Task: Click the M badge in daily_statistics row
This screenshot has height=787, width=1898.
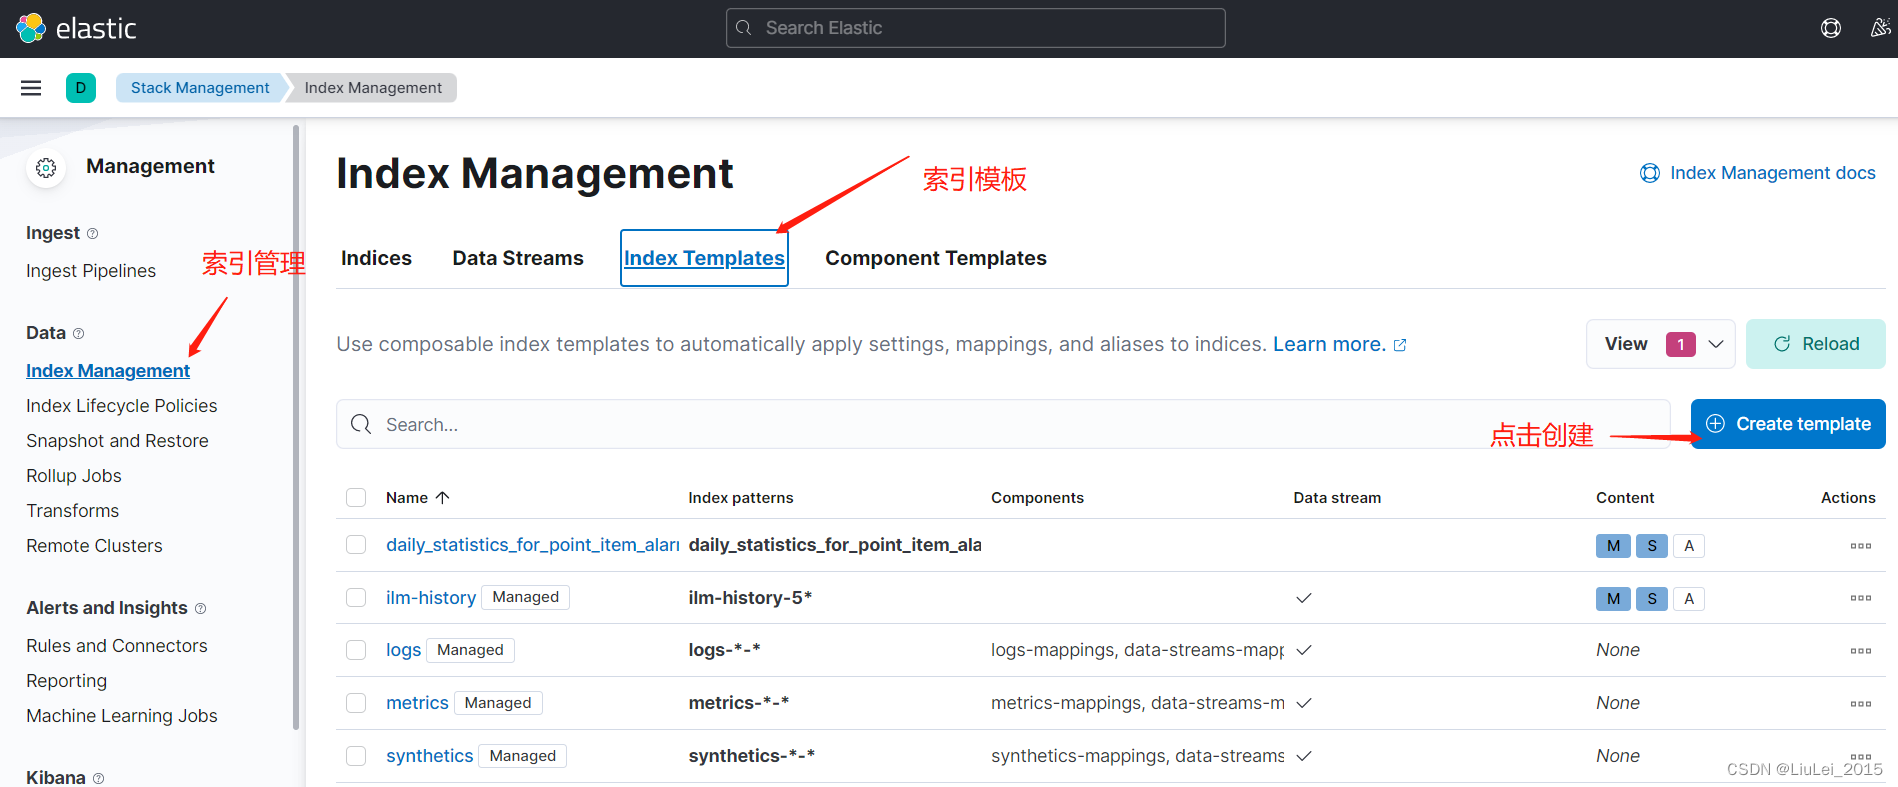Action: [x=1613, y=546]
